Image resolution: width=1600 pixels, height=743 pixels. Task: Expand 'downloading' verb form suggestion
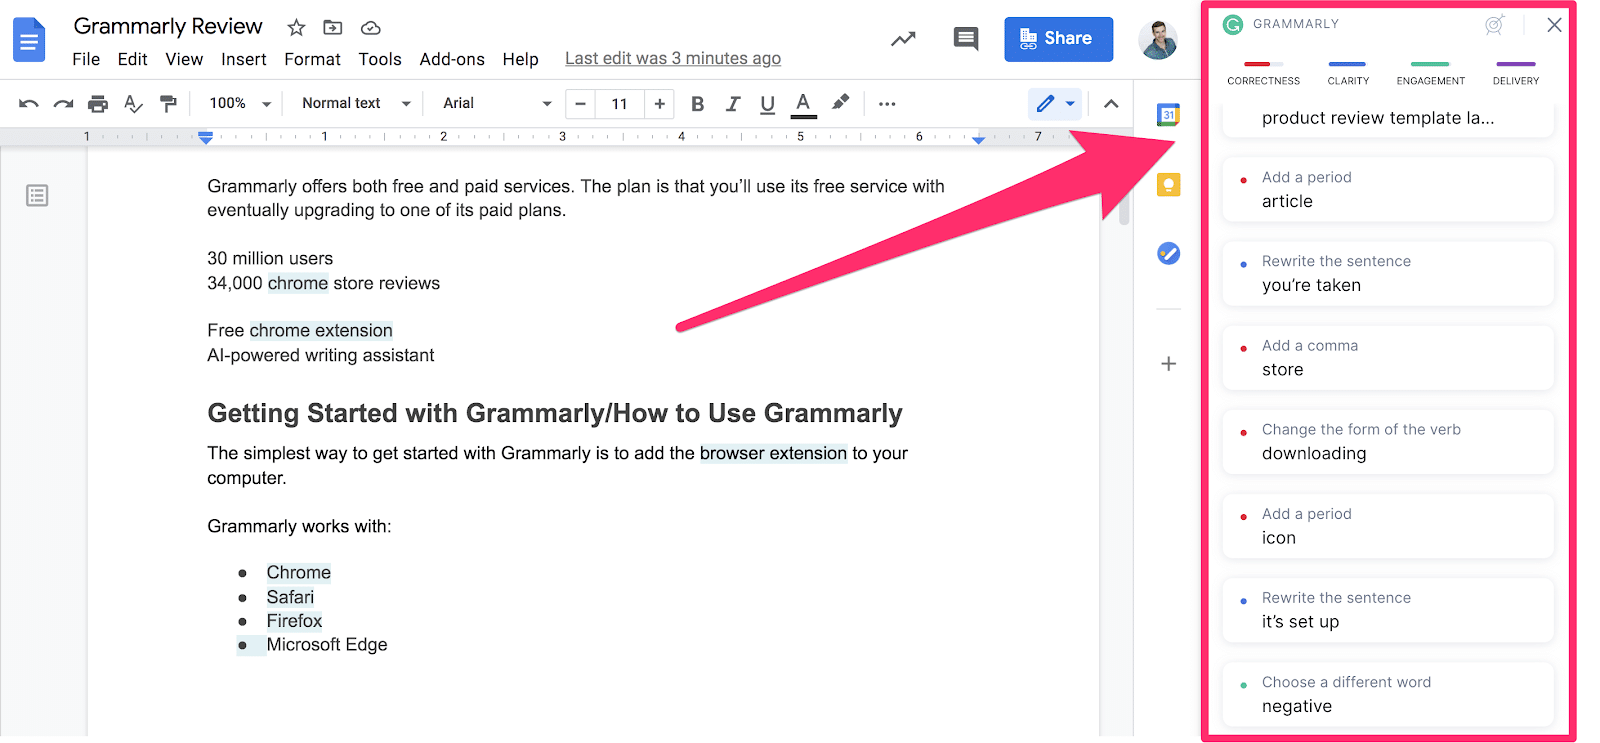coord(1388,441)
